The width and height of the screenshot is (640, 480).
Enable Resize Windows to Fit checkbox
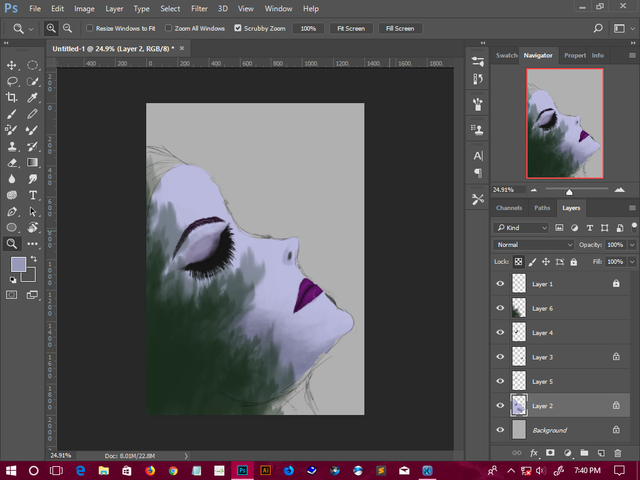tap(90, 28)
